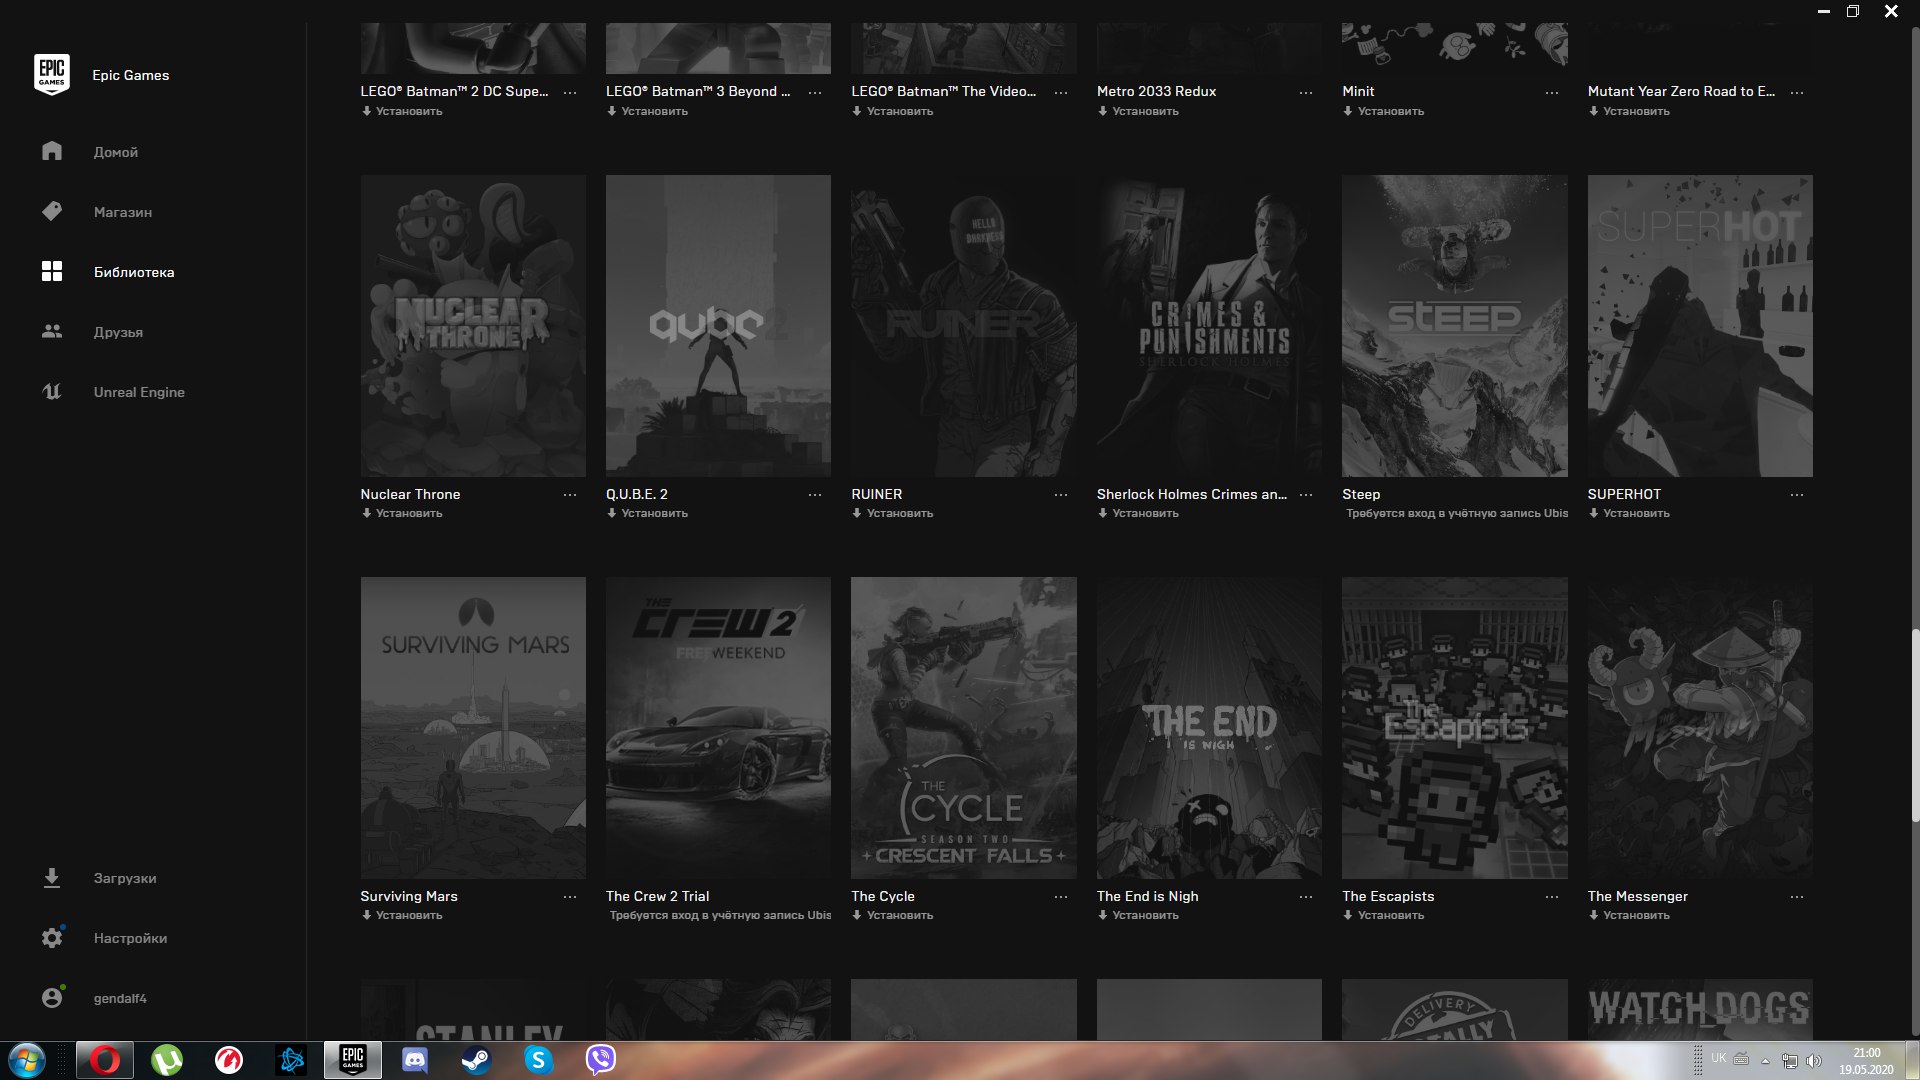Click Ubisoft login notice under Steep

click(x=1457, y=513)
